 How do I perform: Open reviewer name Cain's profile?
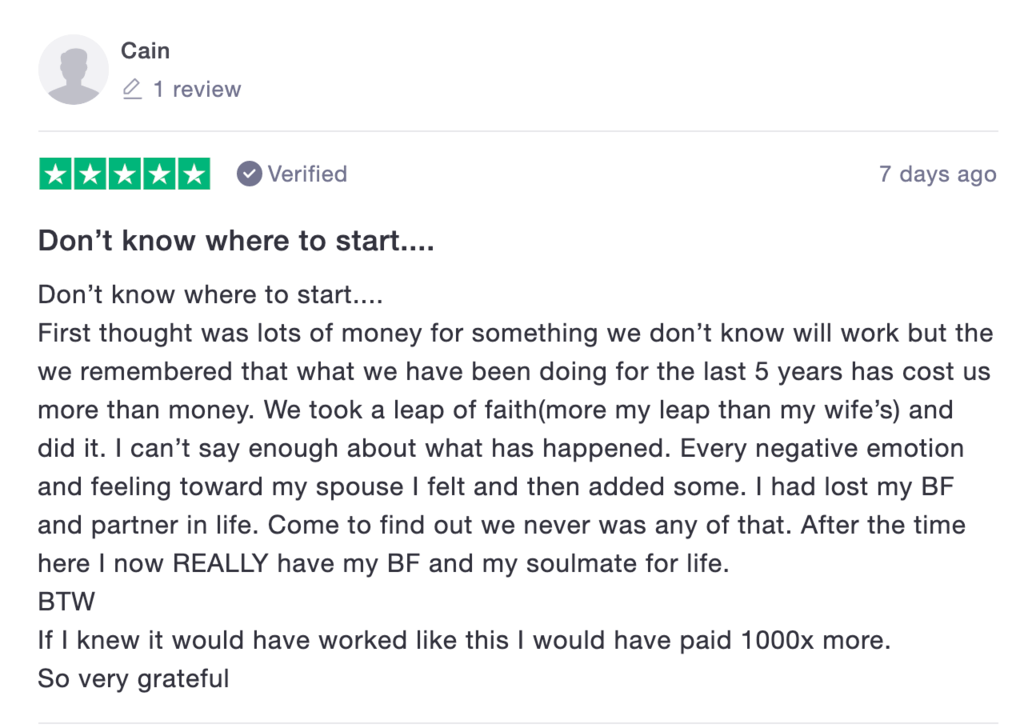pyautogui.click(x=145, y=51)
